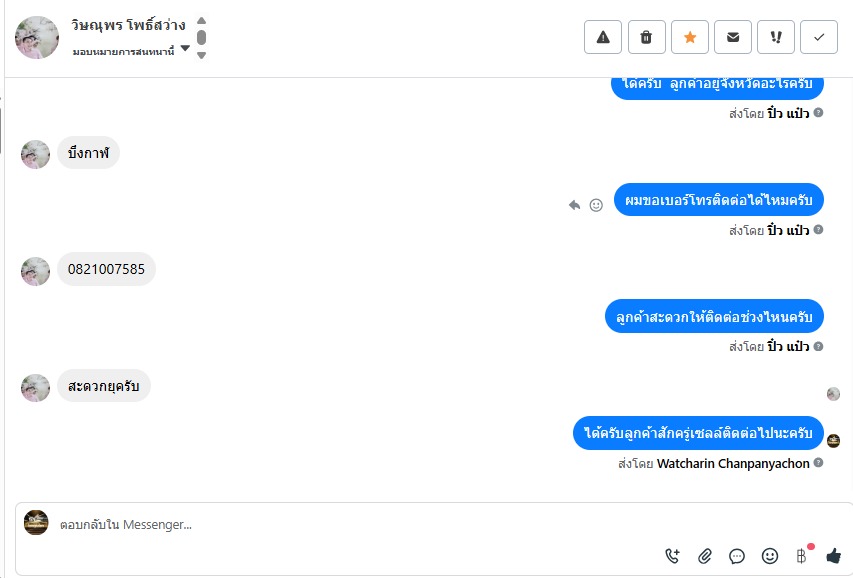Image resolution: width=853 pixels, height=578 pixels.
Task: Open customer profile picture in header
Action: pos(37,37)
